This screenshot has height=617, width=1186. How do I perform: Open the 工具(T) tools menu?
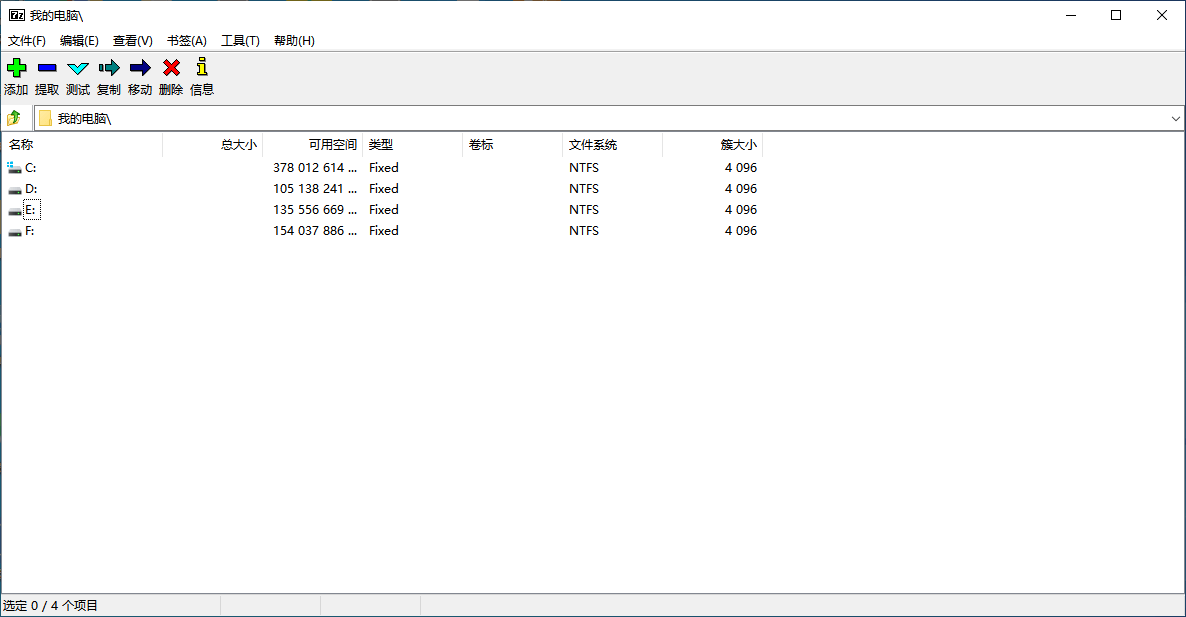(240, 41)
